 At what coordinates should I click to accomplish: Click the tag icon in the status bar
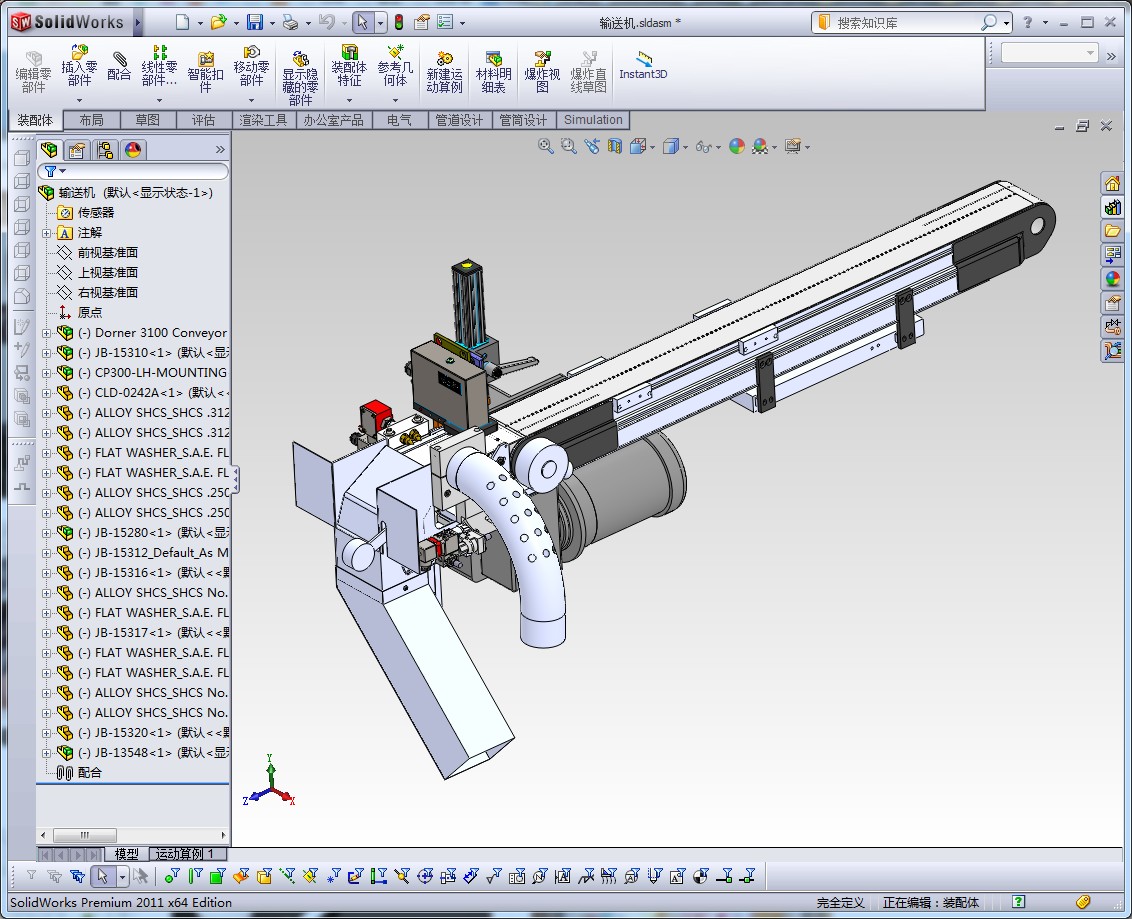1083,902
